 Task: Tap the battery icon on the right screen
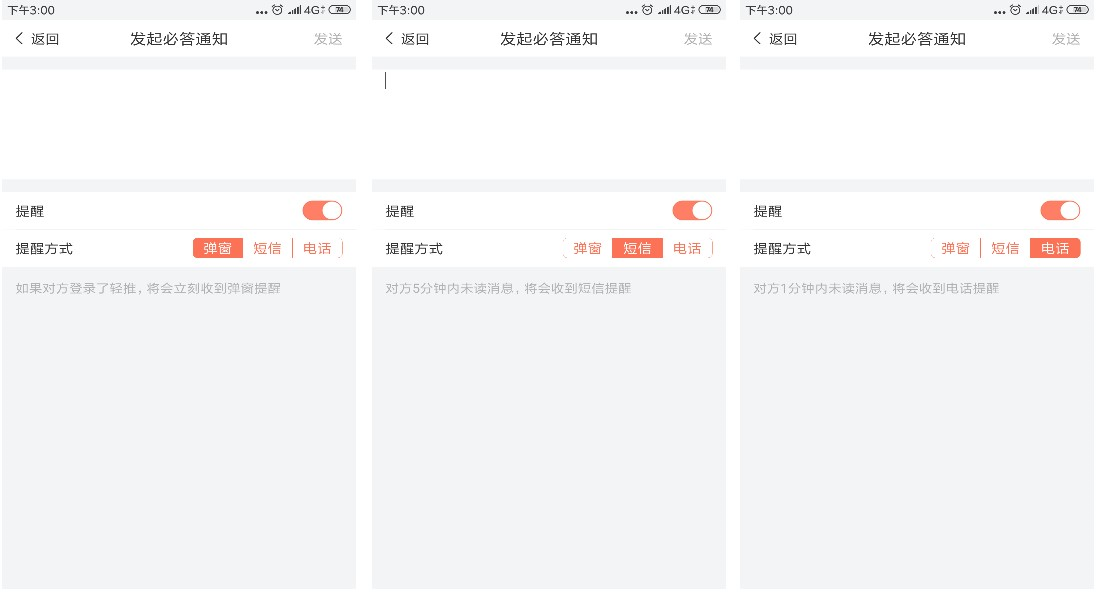point(1078,10)
